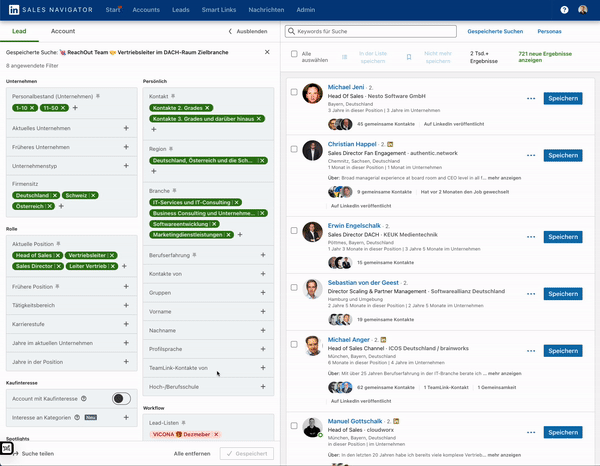Remove the Vertriebsleiter position chip

point(112,255)
